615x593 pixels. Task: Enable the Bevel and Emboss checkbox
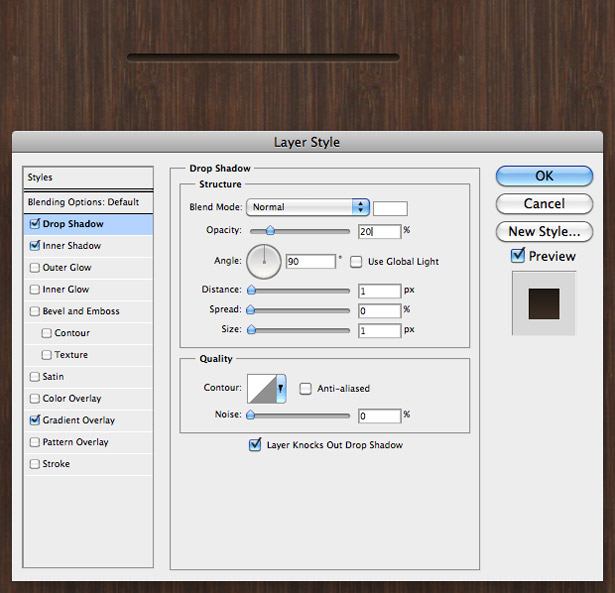35,311
